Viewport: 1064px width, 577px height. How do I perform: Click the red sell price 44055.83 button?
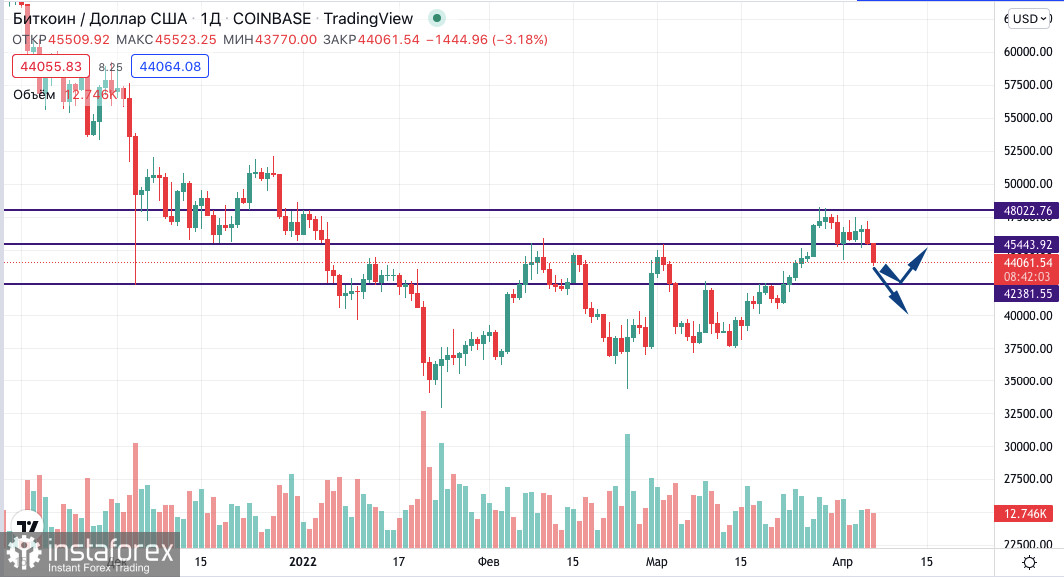pyautogui.click(x=50, y=67)
